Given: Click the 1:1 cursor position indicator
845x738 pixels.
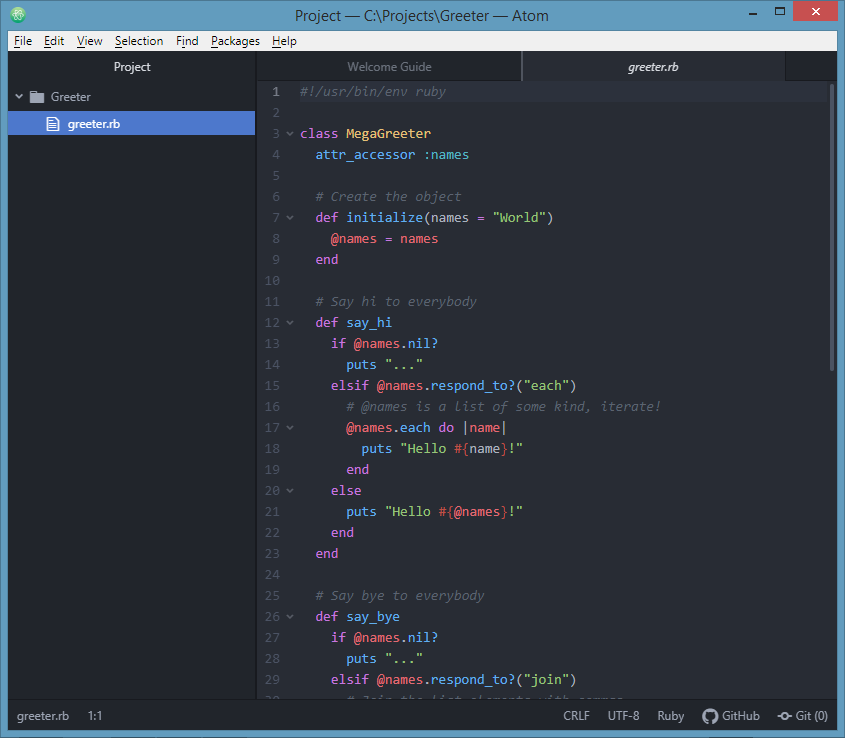Looking at the screenshot, I should 95,716.
